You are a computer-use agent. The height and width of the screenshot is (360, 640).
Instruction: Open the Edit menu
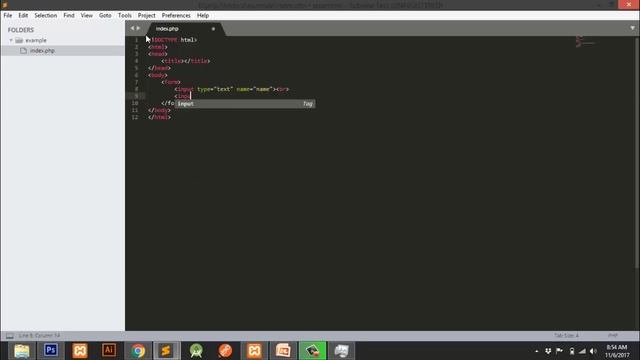tap(23, 16)
